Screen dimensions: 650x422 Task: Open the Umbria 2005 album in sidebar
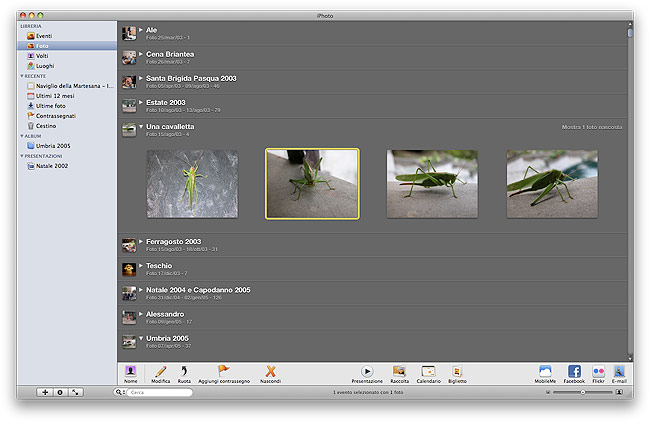coord(49,146)
